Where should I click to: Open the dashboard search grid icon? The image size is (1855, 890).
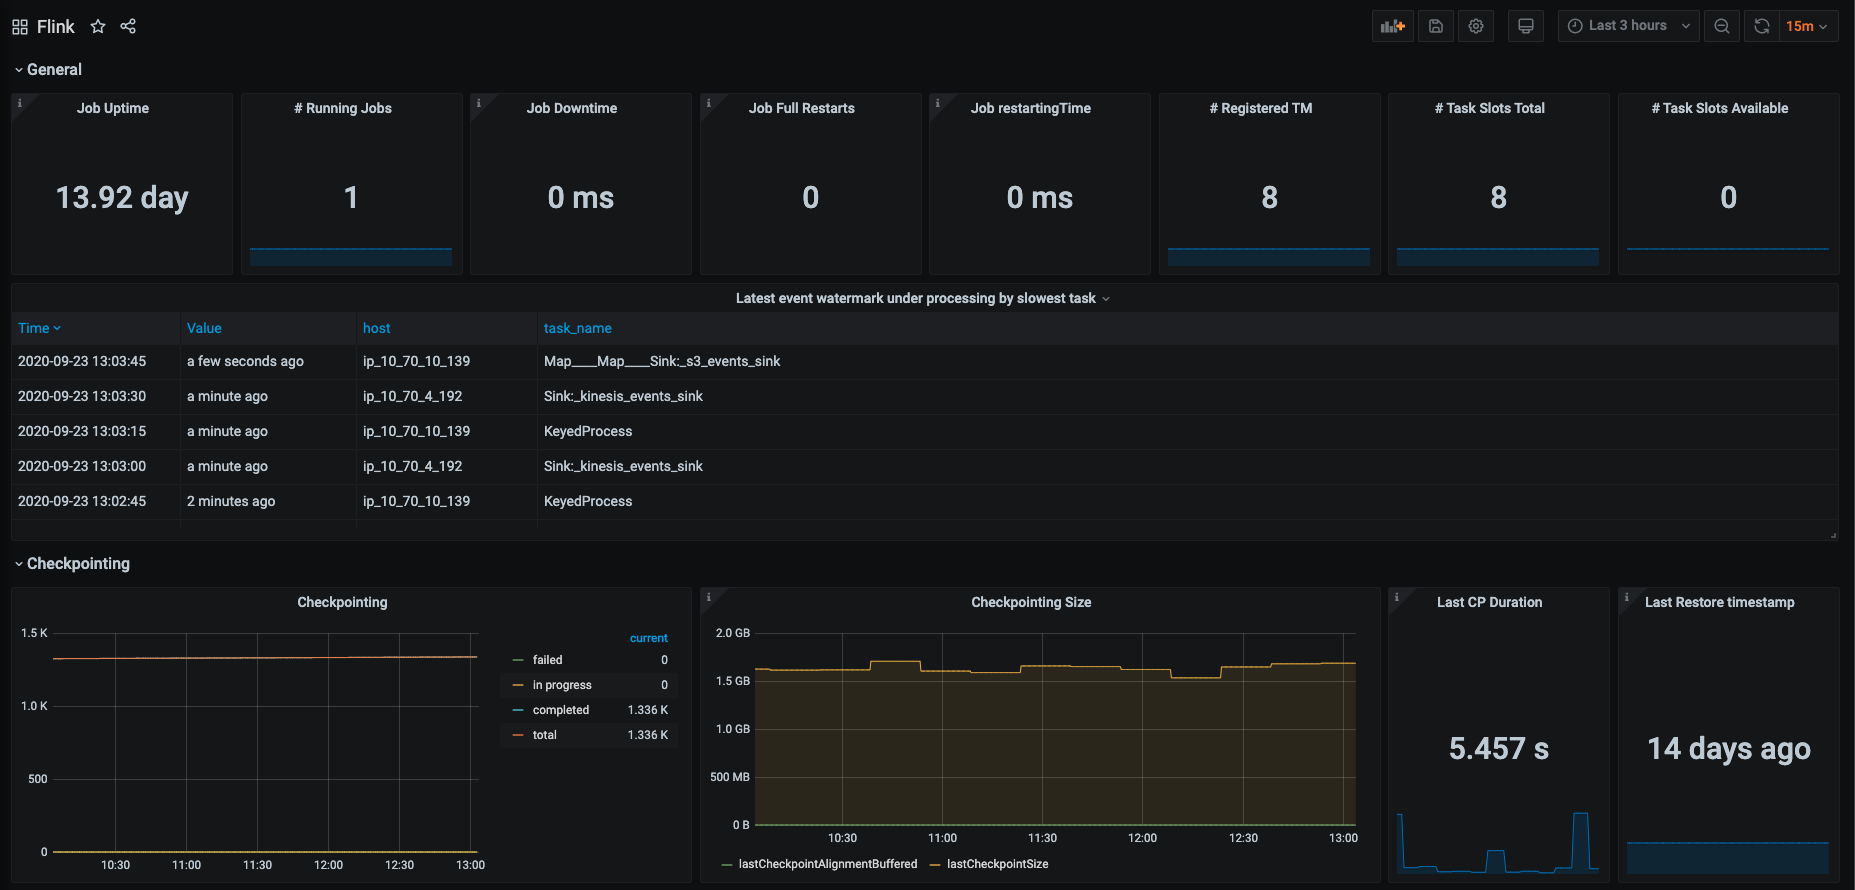pos(20,27)
